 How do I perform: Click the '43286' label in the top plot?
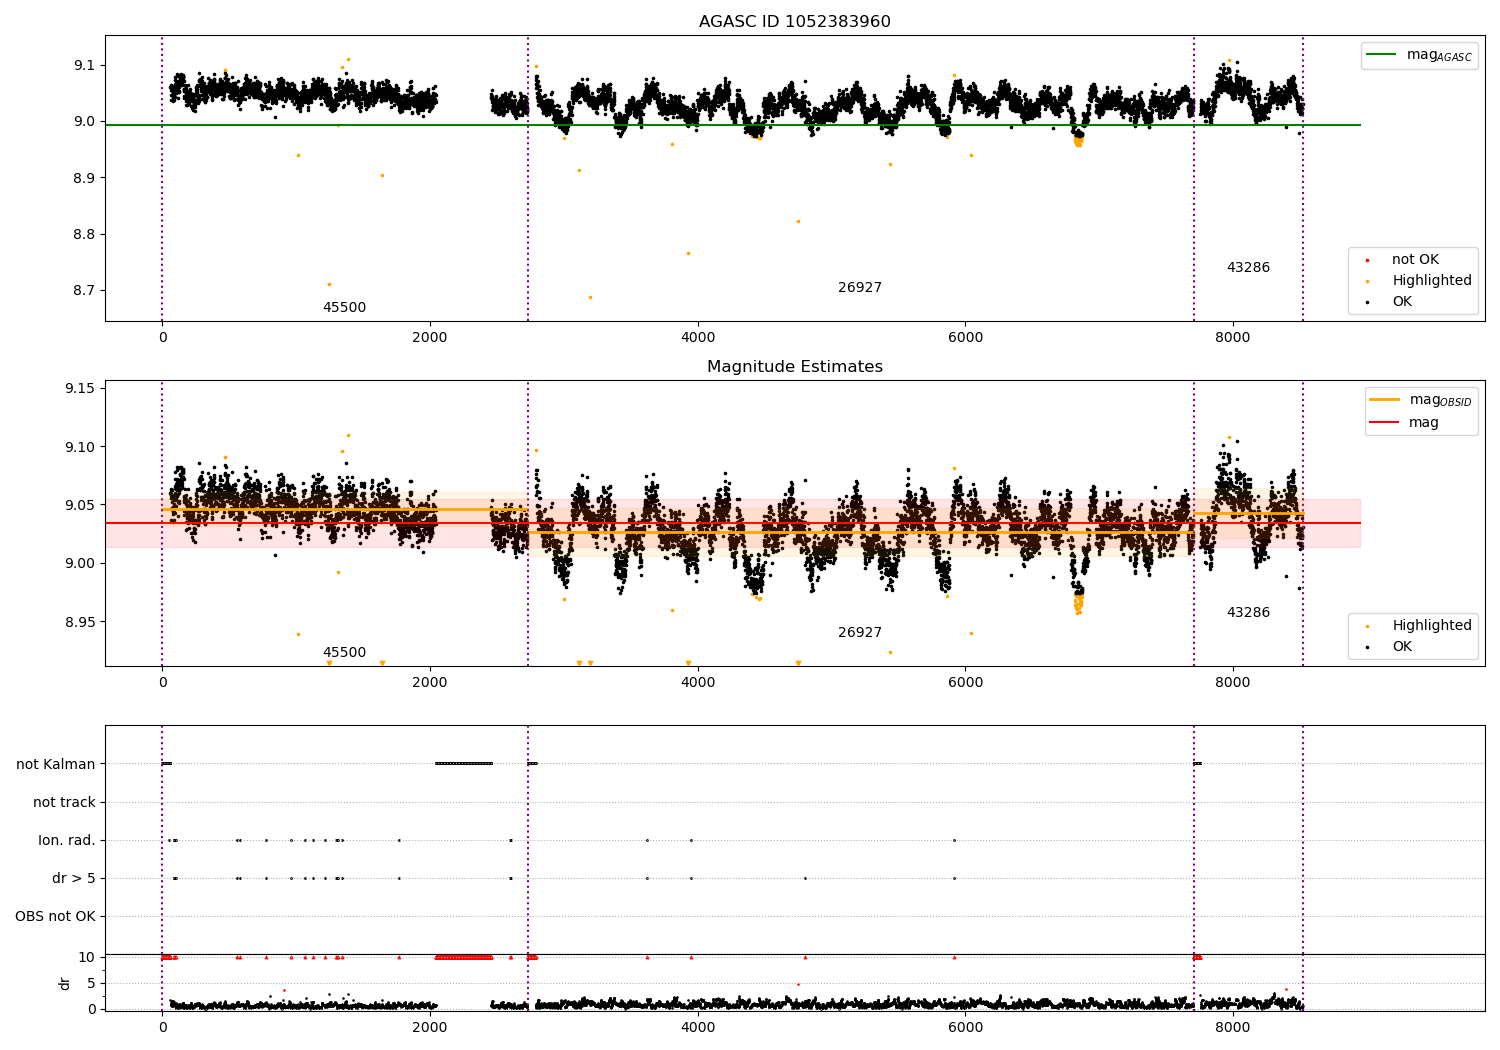1248,267
